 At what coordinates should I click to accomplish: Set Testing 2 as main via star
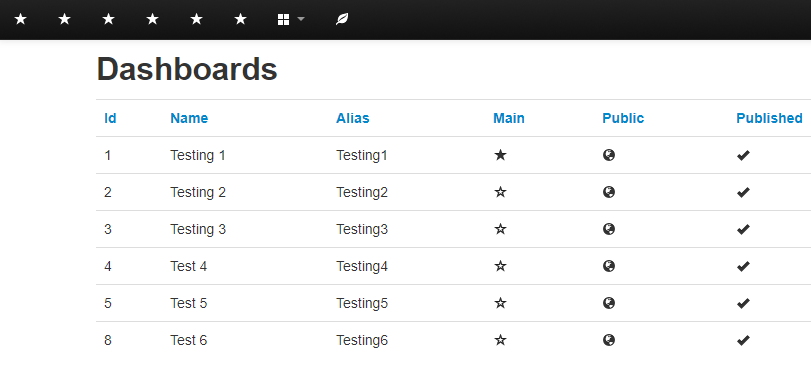(x=500, y=192)
